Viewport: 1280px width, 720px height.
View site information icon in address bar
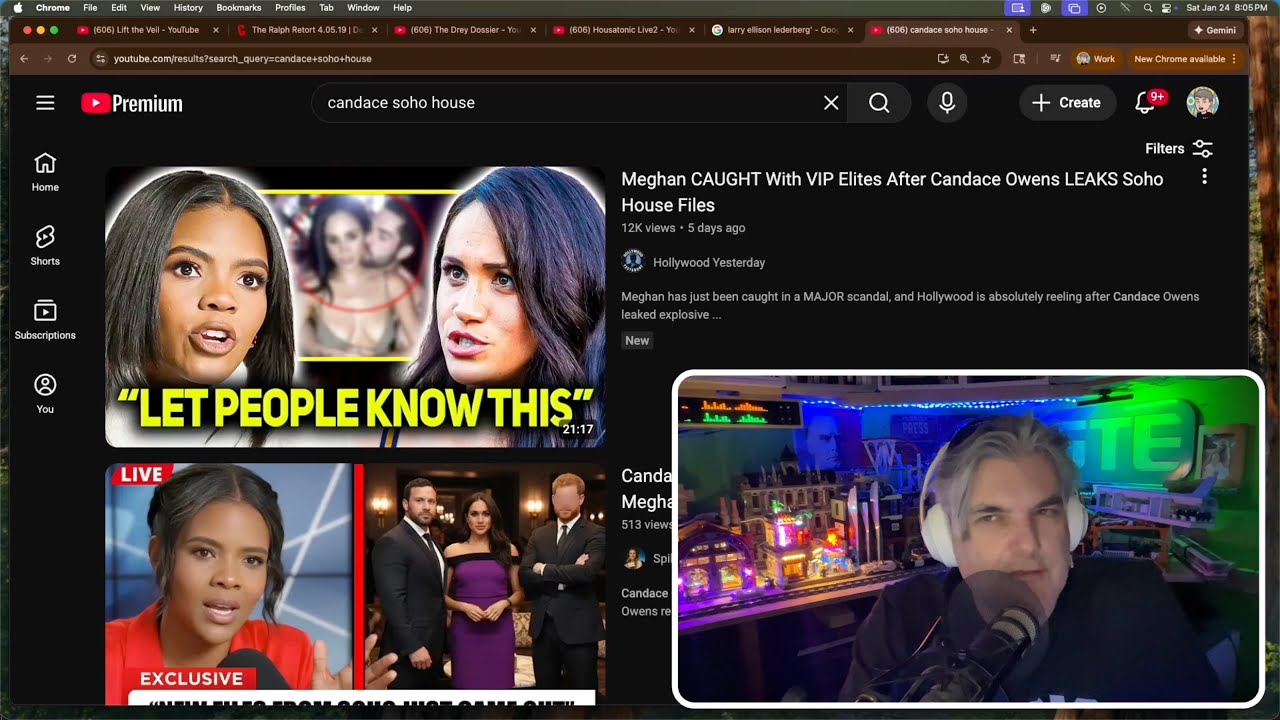pos(100,59)
